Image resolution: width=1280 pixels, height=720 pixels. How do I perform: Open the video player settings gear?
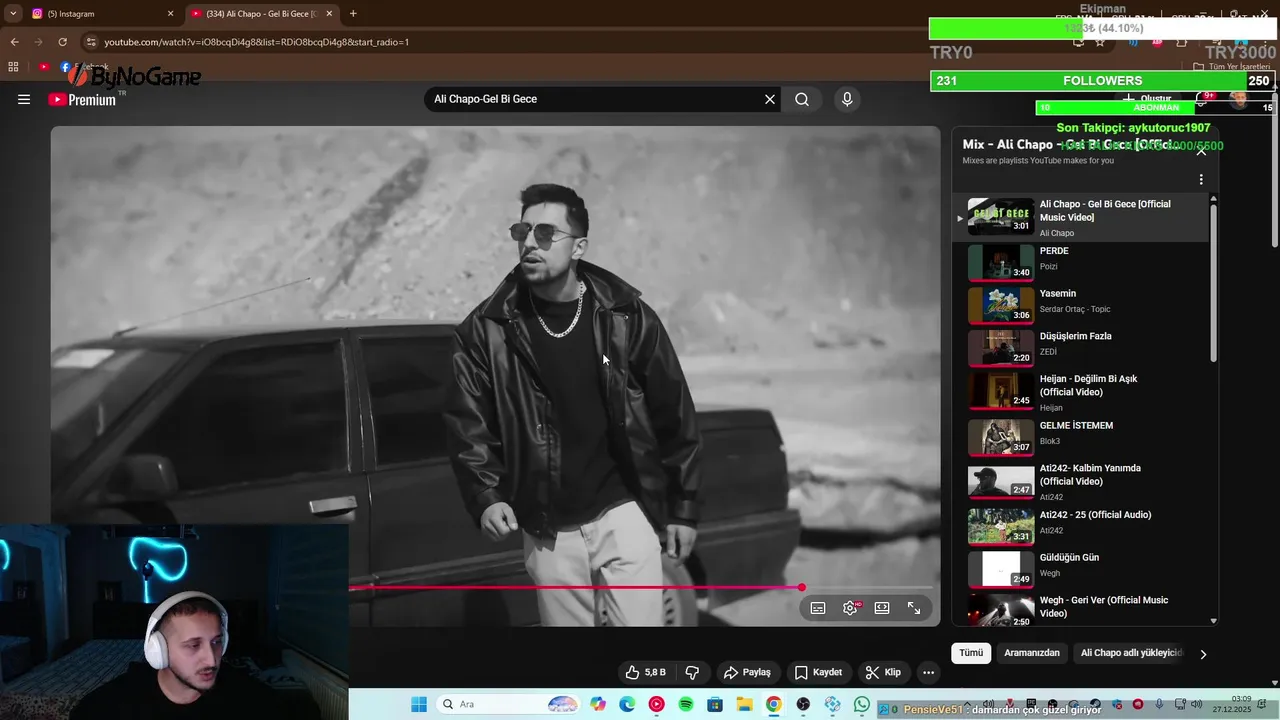coord(850,608)
